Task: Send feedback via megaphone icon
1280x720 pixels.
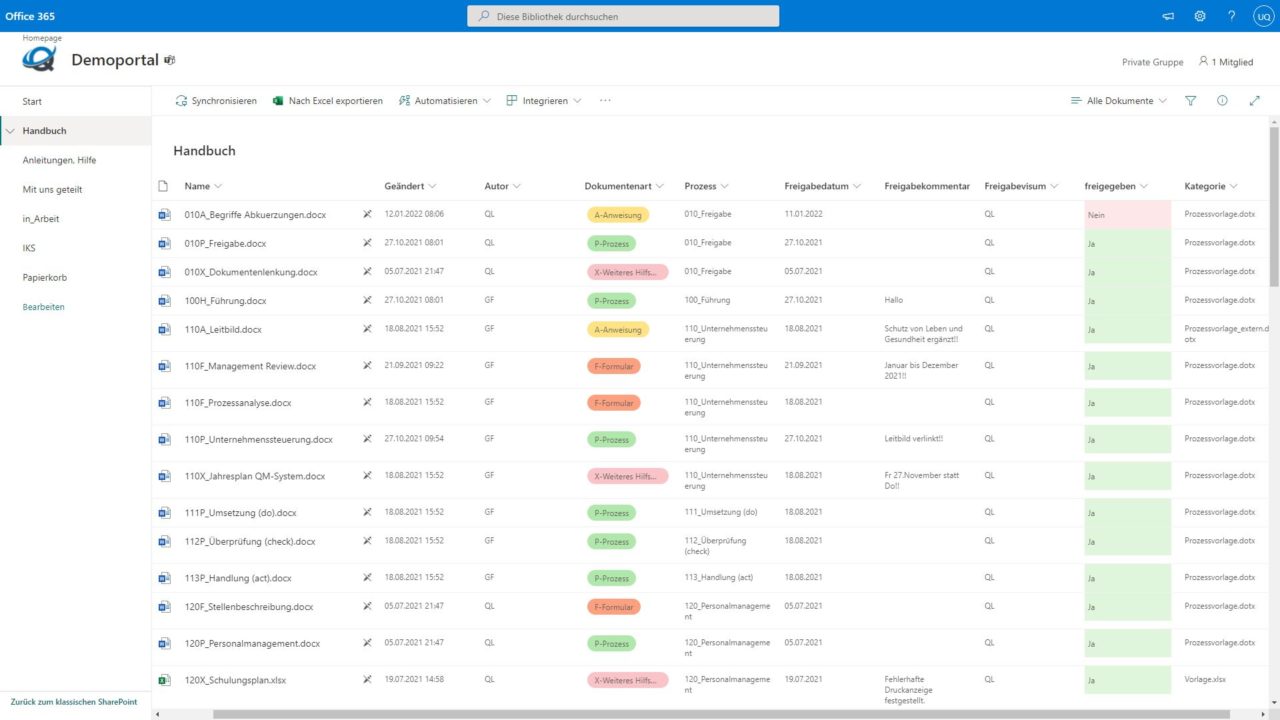Action: click(1167, 15)
